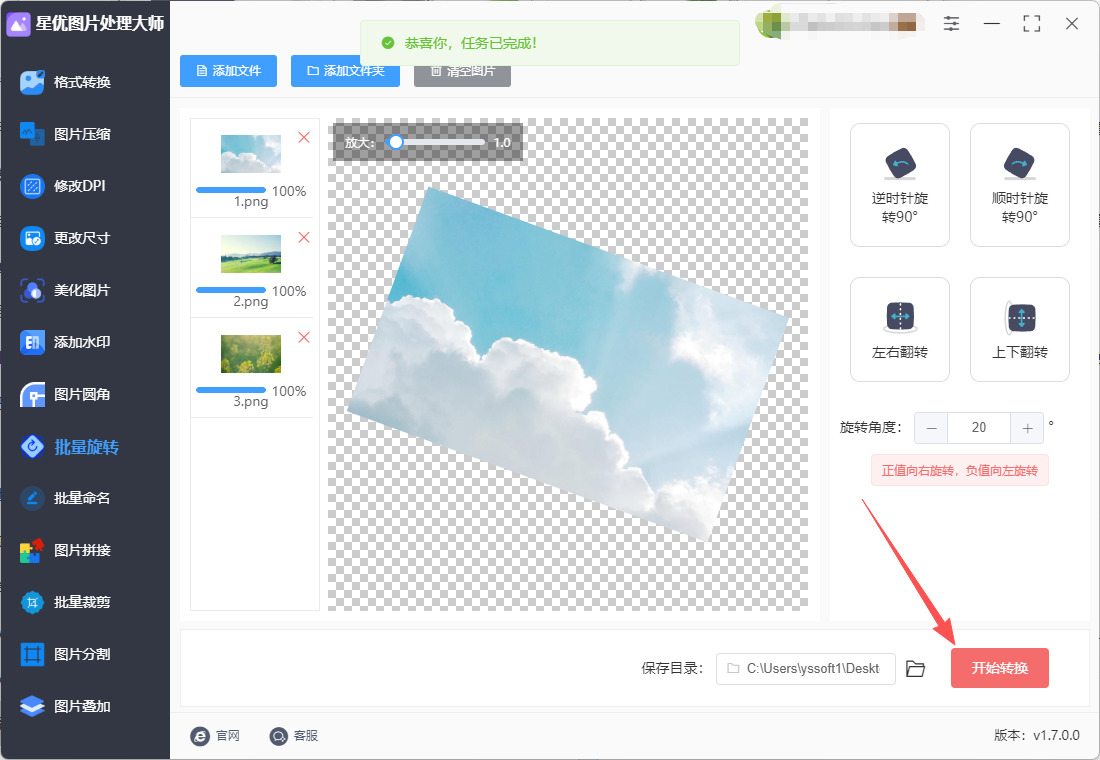Screen dimensions: 1100x760
Task: Click the 开始转换 start conversion button
Action: click(x=1000, y=668)
